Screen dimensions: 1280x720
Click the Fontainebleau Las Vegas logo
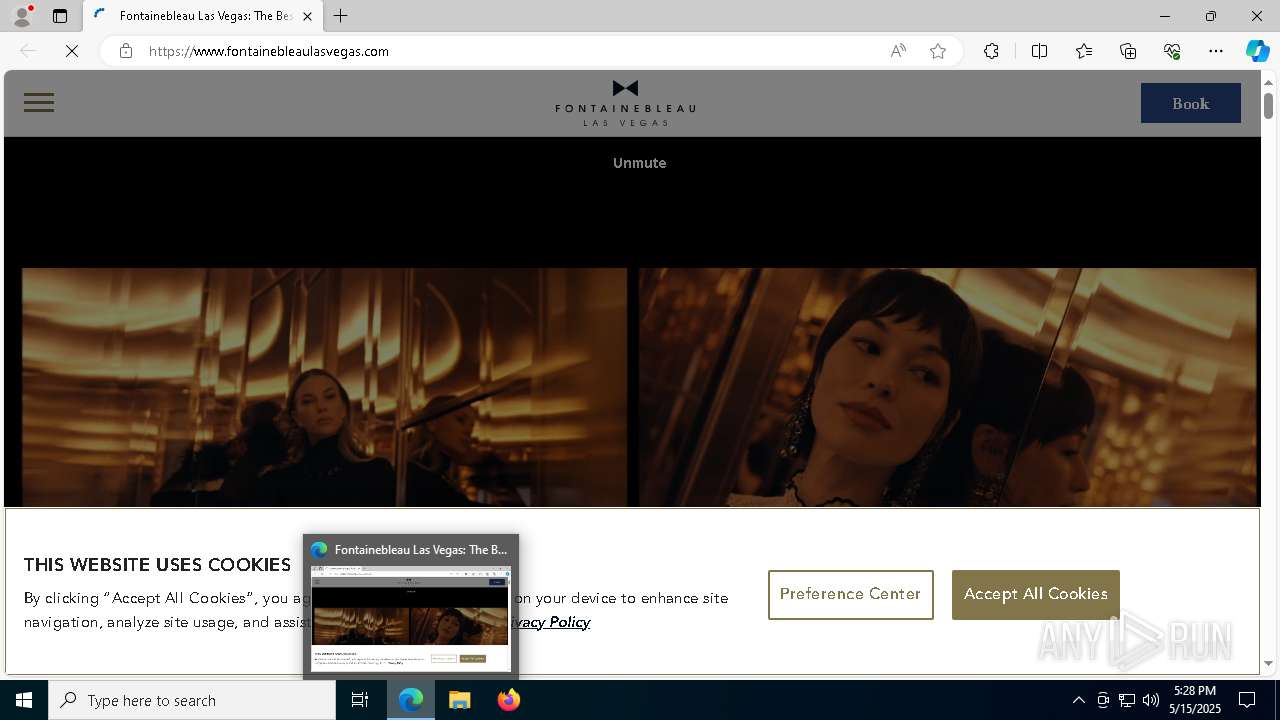pos(625,103)
